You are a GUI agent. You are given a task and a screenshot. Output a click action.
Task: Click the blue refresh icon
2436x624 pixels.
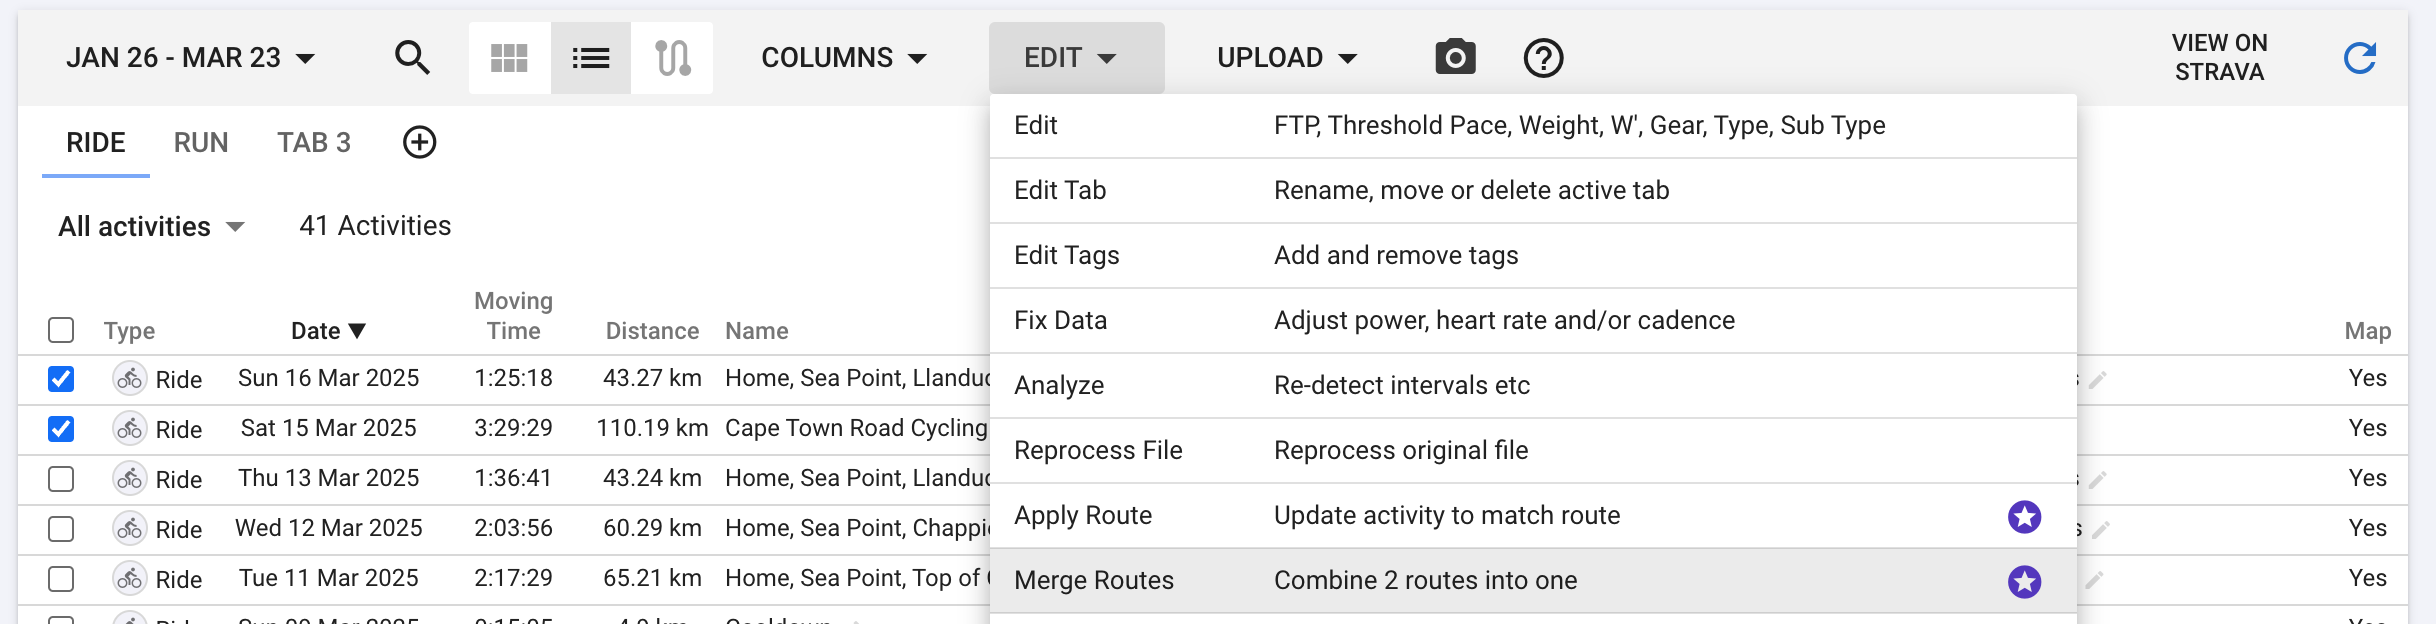(2360, 58)
